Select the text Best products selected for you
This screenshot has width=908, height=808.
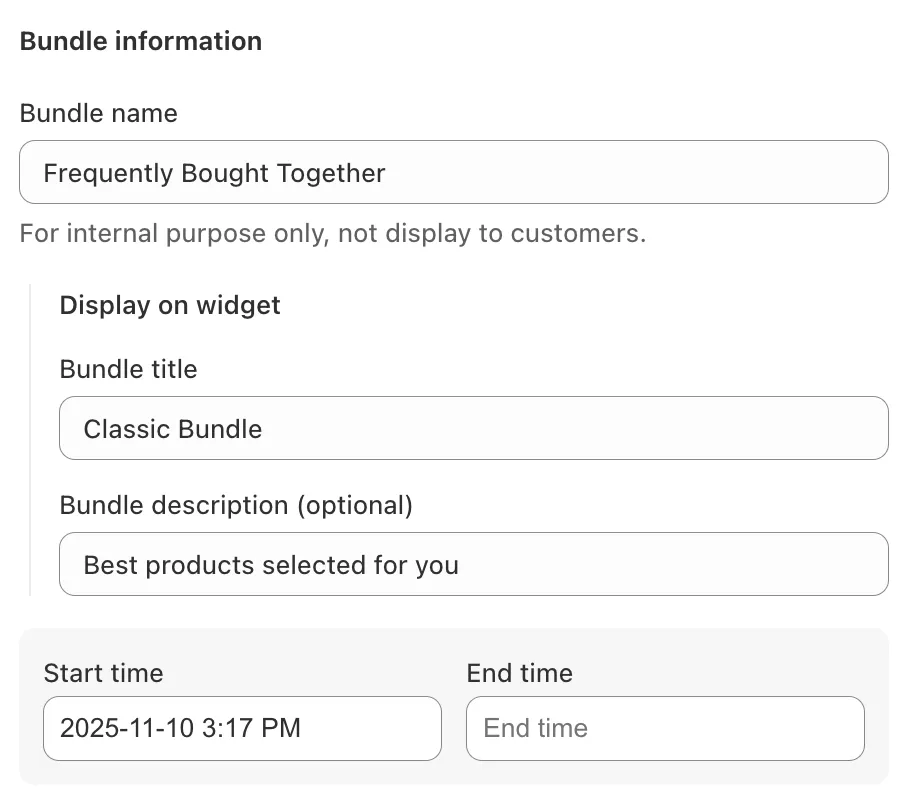tap(270, 564)
